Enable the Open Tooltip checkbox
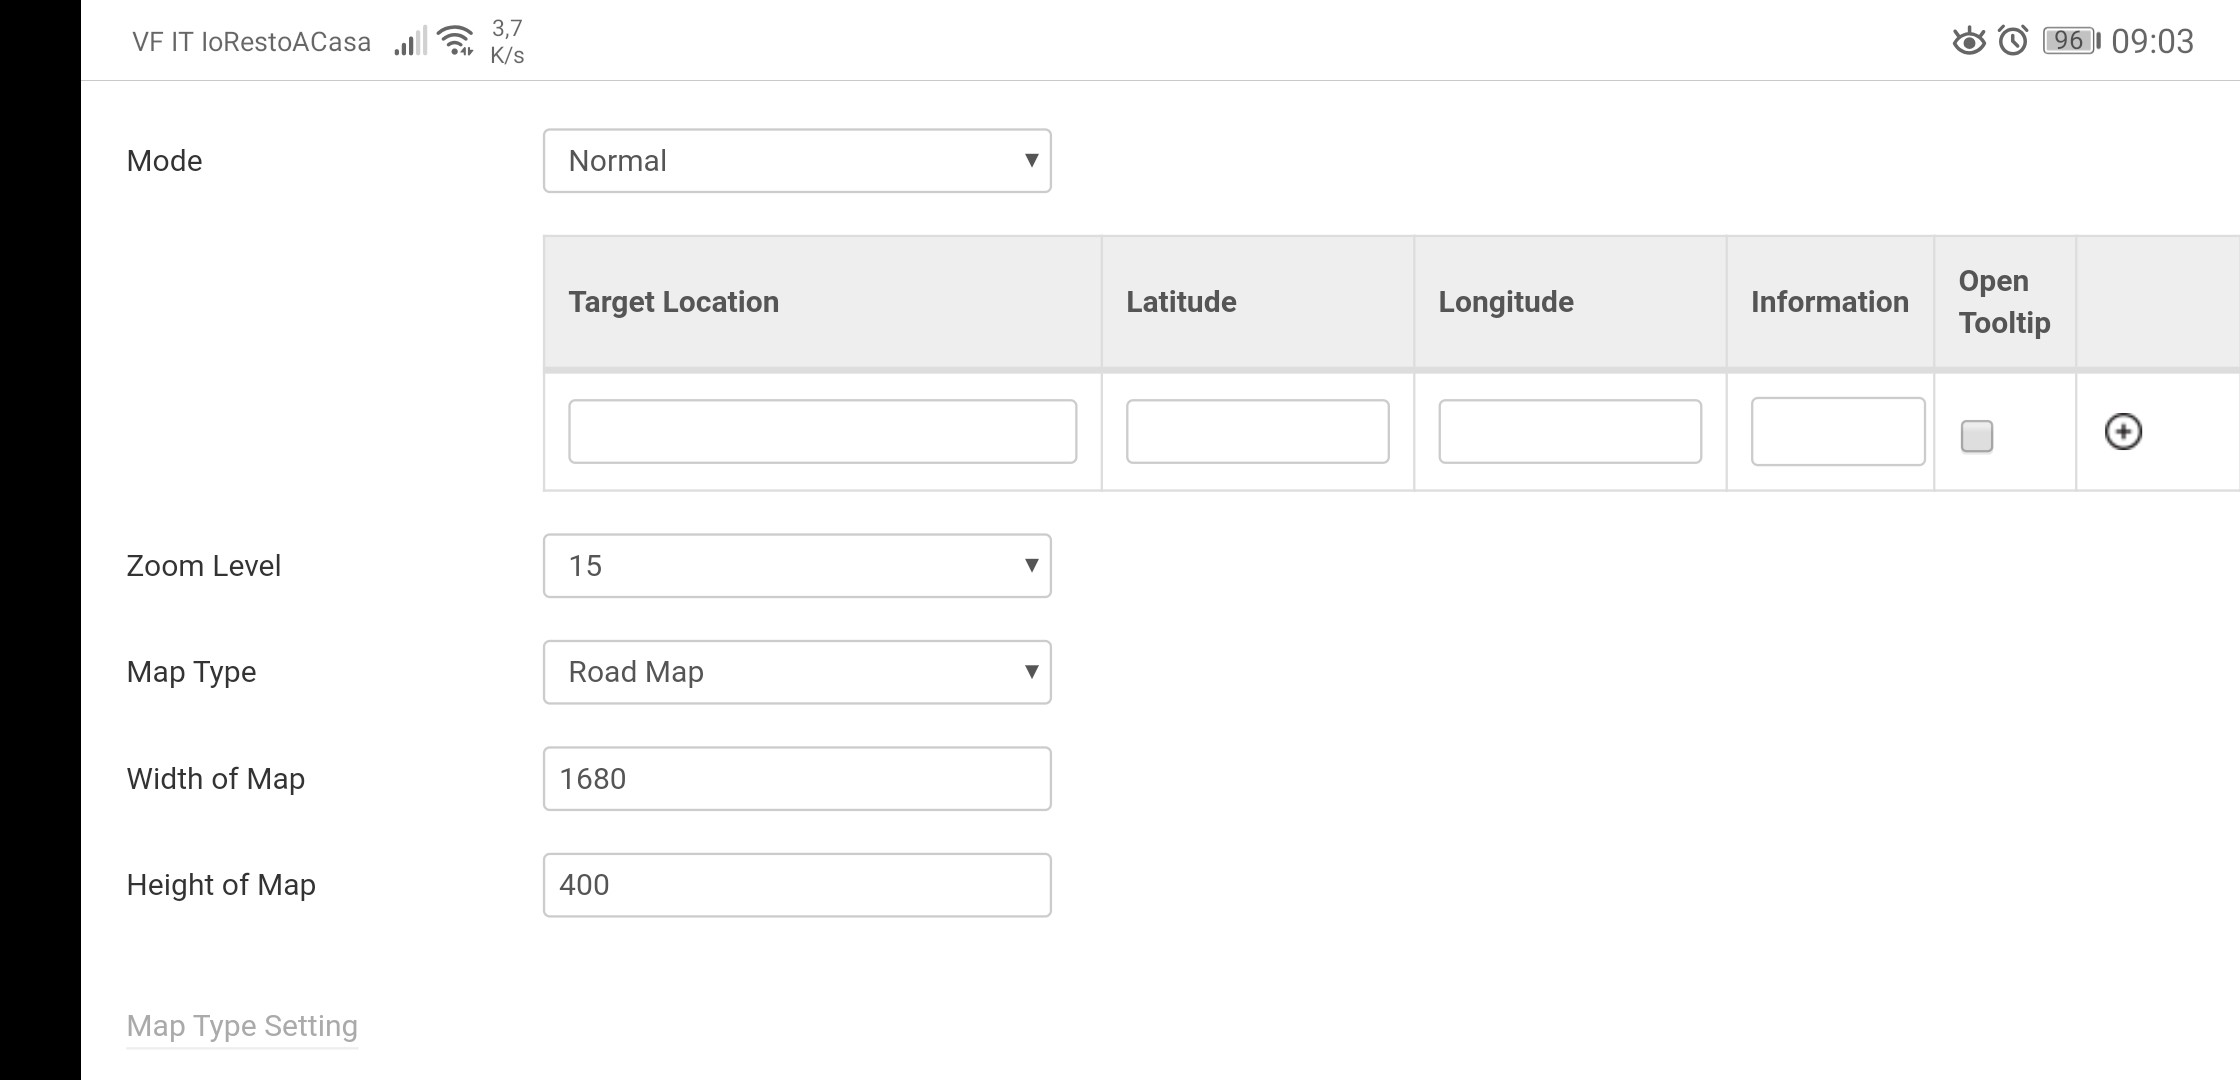2240x1080 pixels. [x=1976, y=436]
